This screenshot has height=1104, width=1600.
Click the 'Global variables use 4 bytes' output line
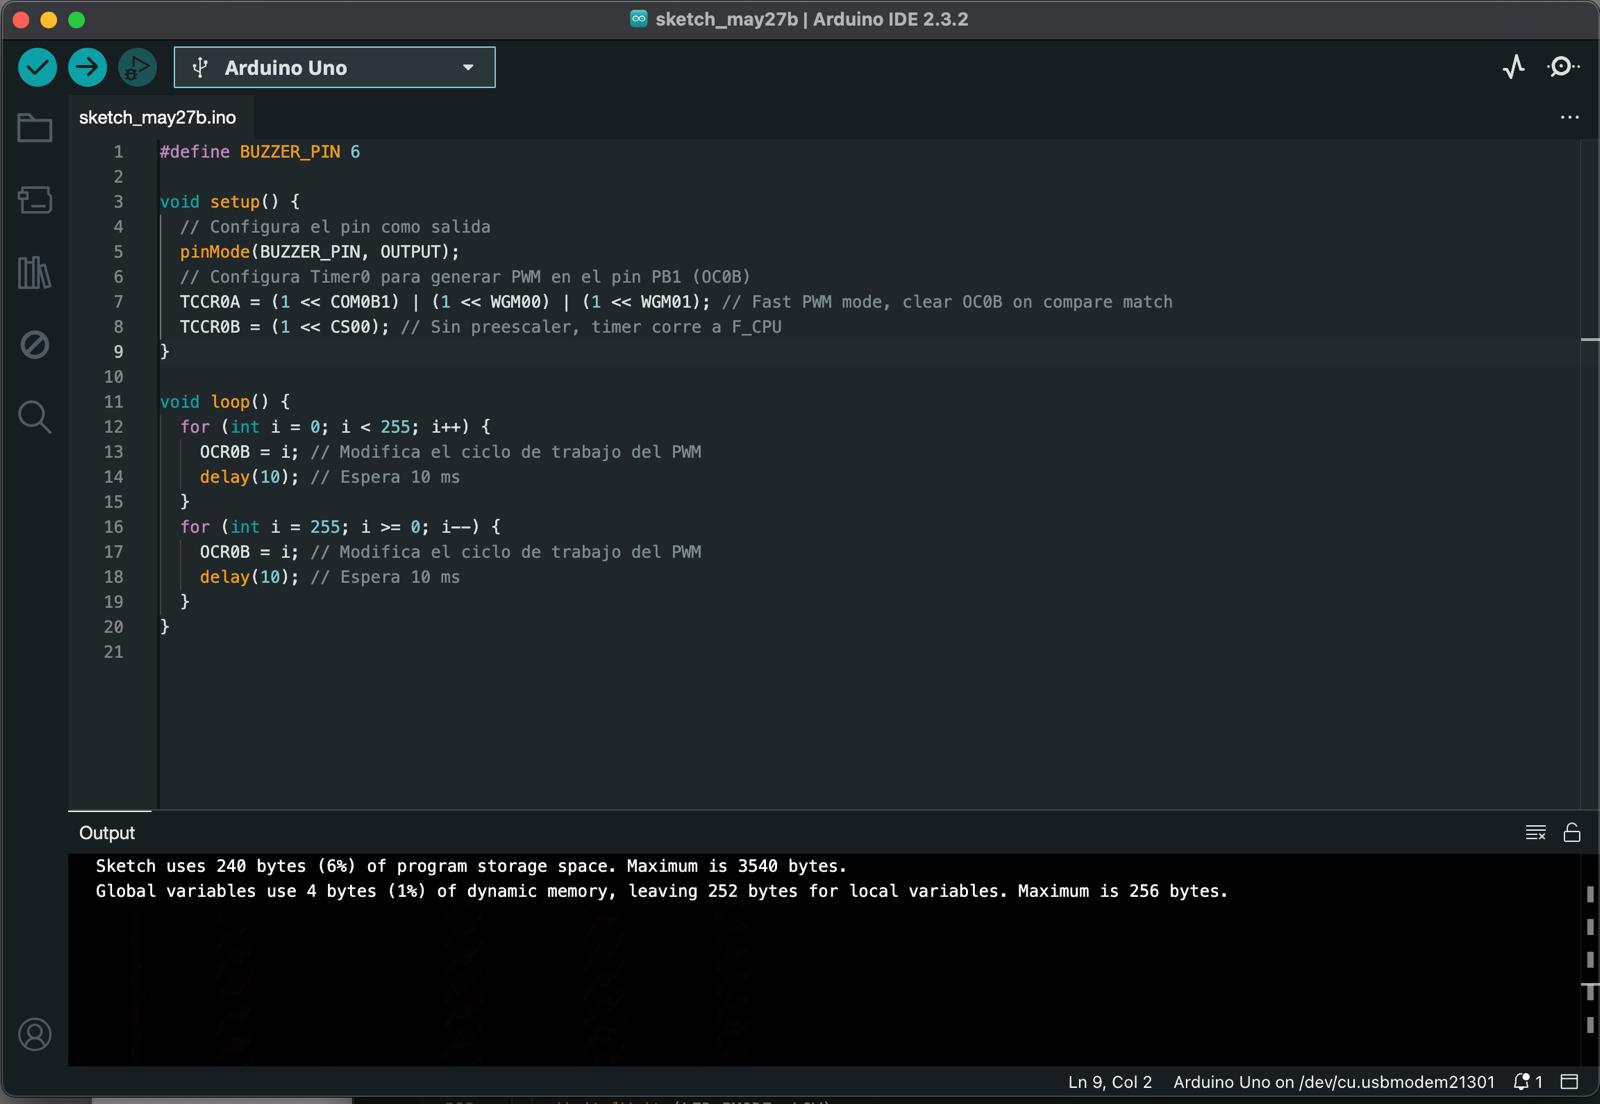click(662, 891)
